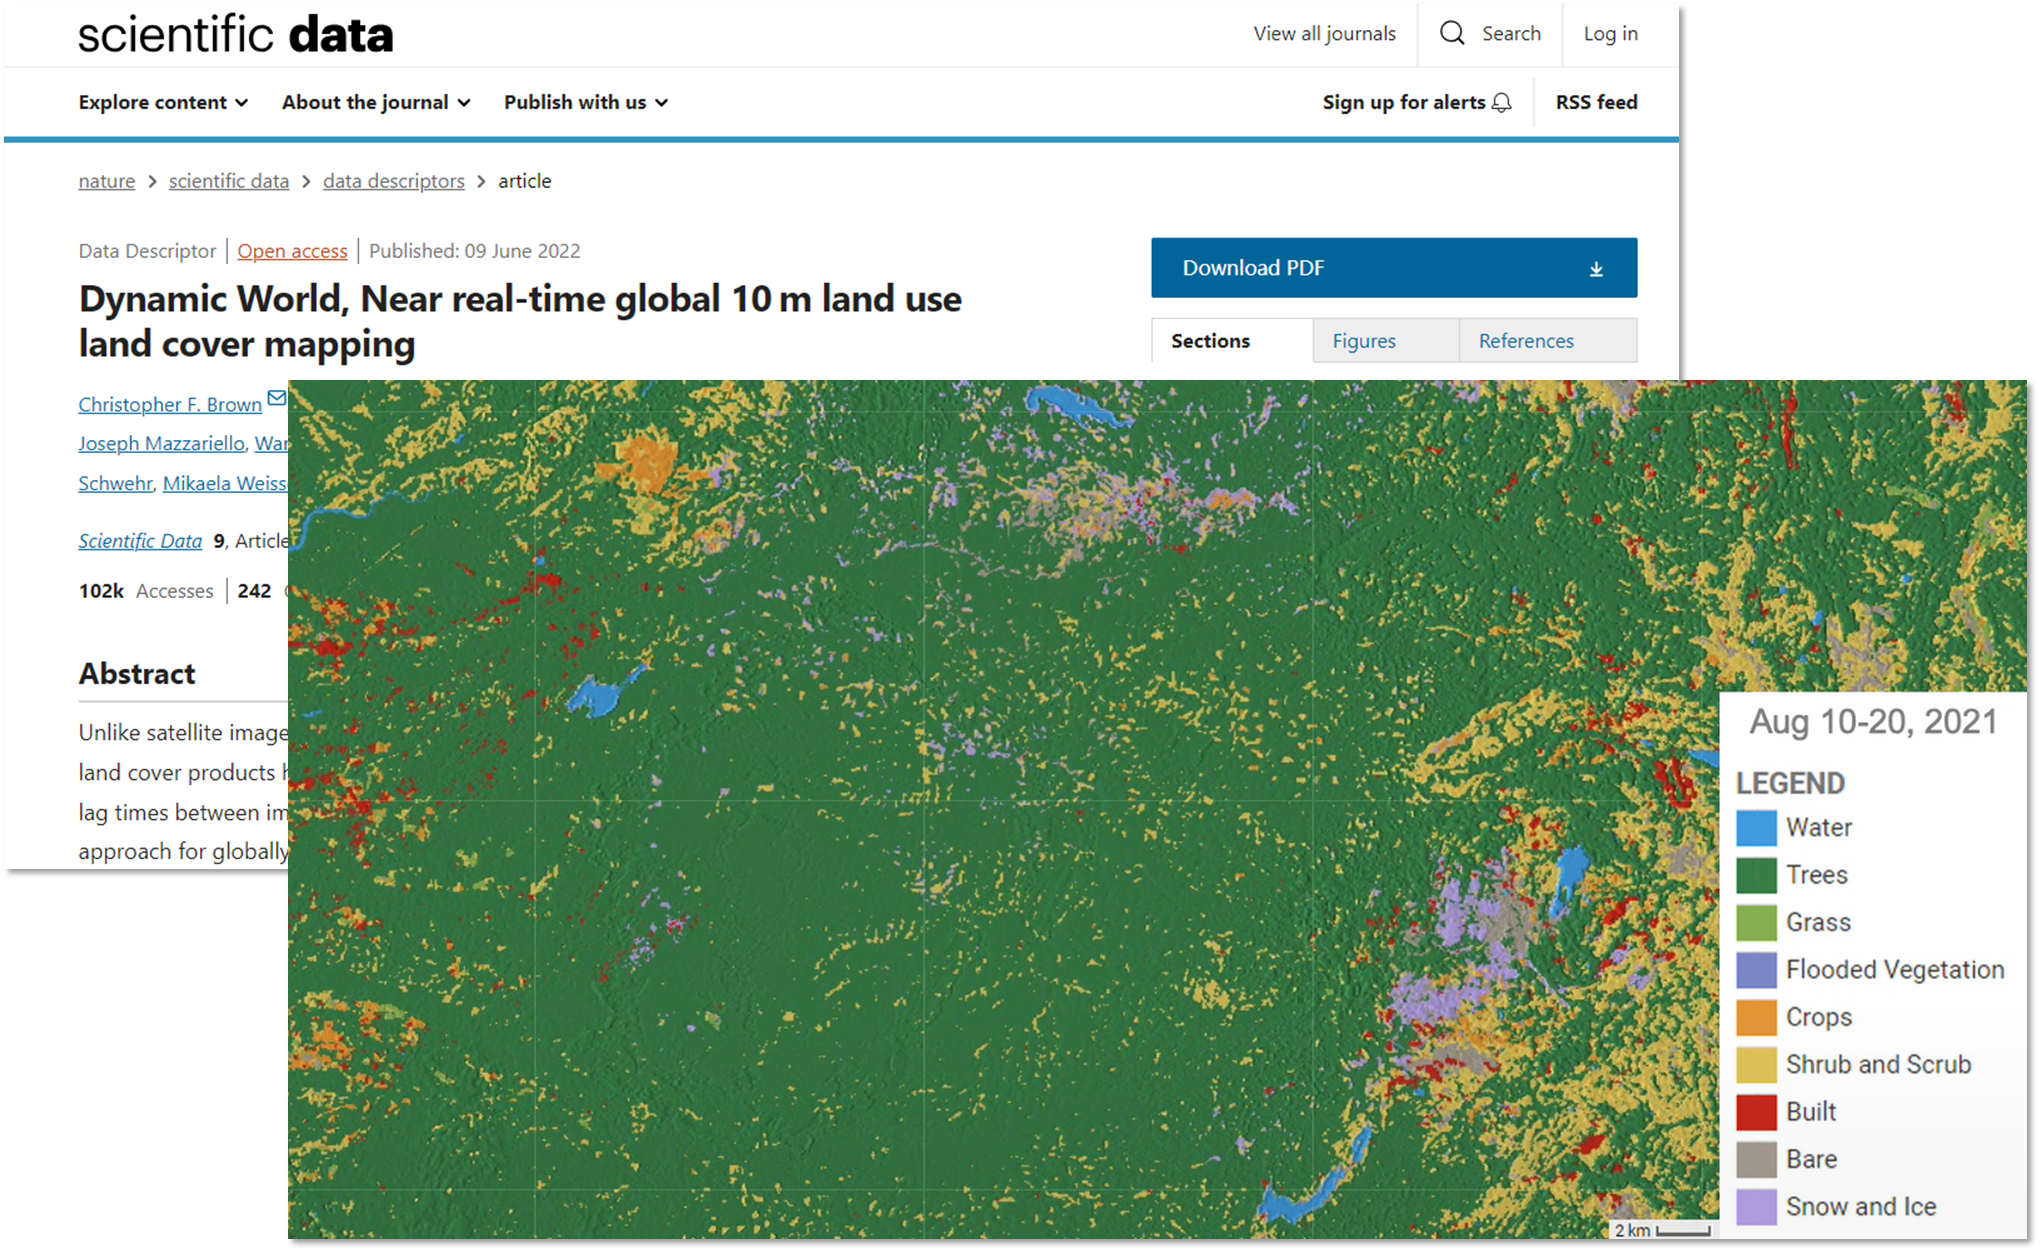Click the Built red legend swatch

tap(1756, 1112)
